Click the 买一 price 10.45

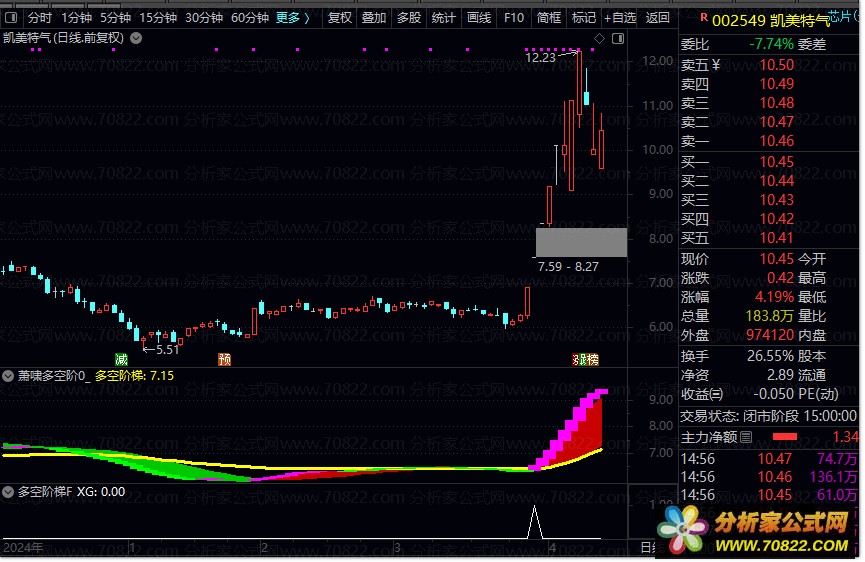[x=777, y=162]
